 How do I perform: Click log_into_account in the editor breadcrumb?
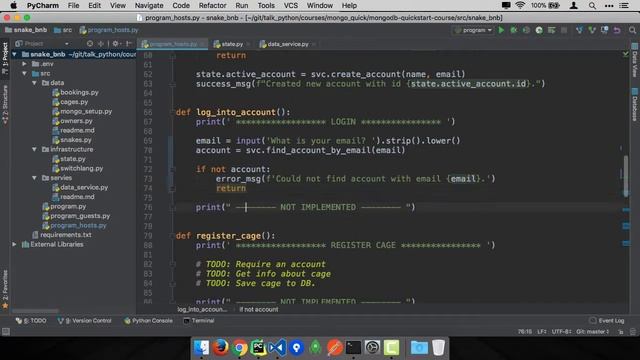pyautogui.click(x=202, y=310)
